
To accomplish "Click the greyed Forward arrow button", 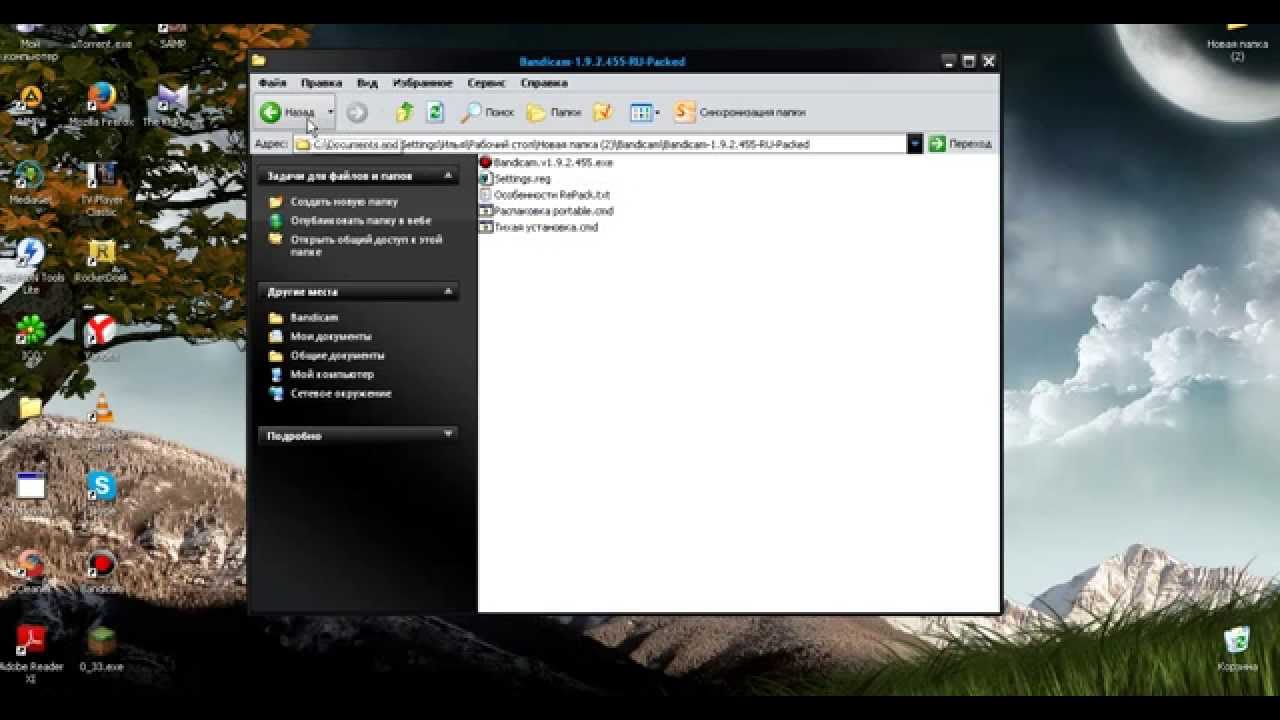I will pyautogui.click(x=357, y=113).
